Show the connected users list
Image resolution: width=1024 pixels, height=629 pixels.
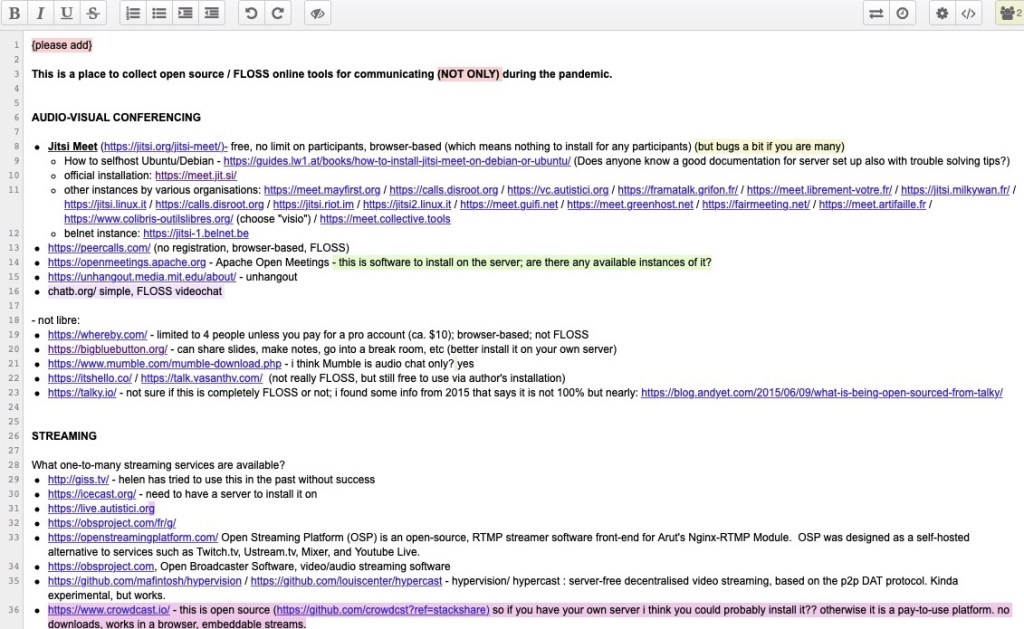click(1008, 13)
